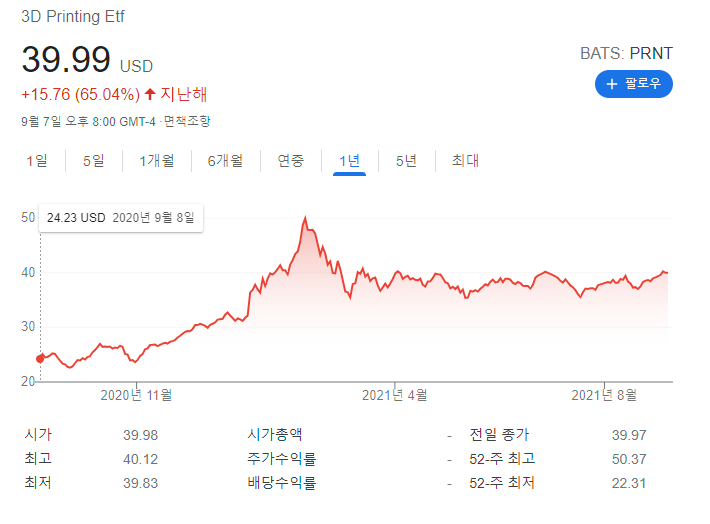Switch to the 1개월 chart tab
Viewport: 710px width, 524px height.
click(157, 161)
